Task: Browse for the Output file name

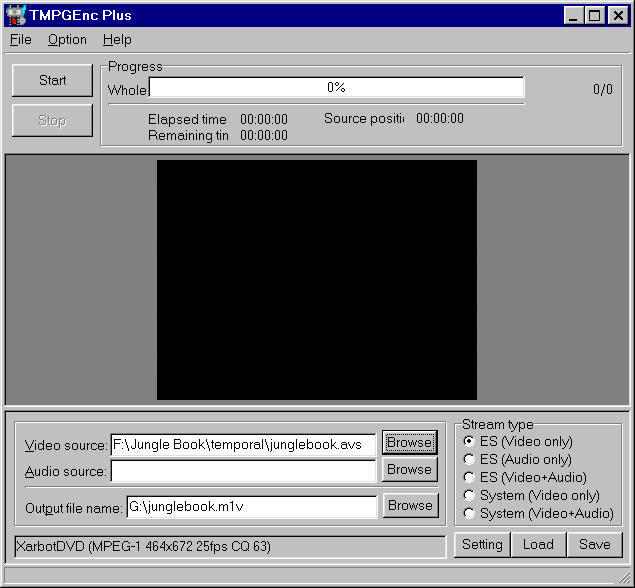Action: click(411, 505)
